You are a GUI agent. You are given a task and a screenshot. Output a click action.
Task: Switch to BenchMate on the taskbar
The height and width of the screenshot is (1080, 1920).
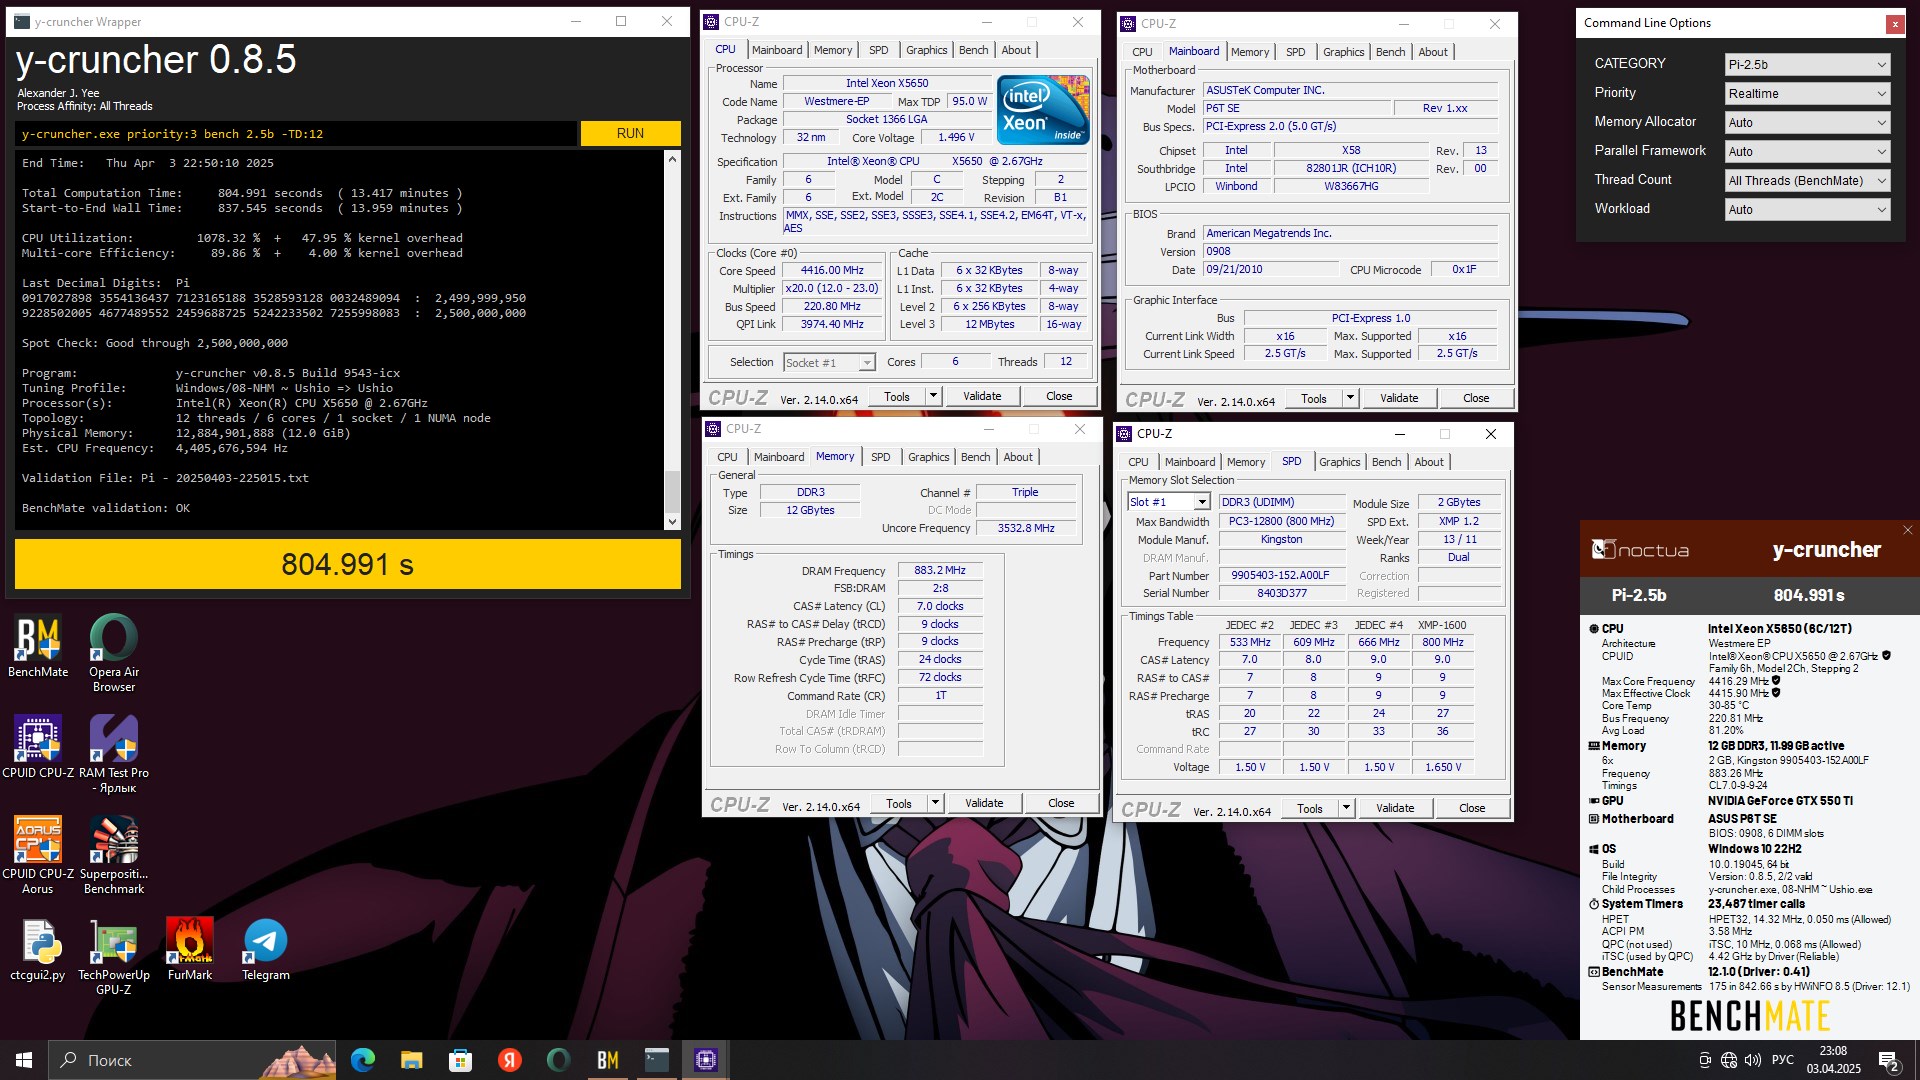click(608, 1060)
